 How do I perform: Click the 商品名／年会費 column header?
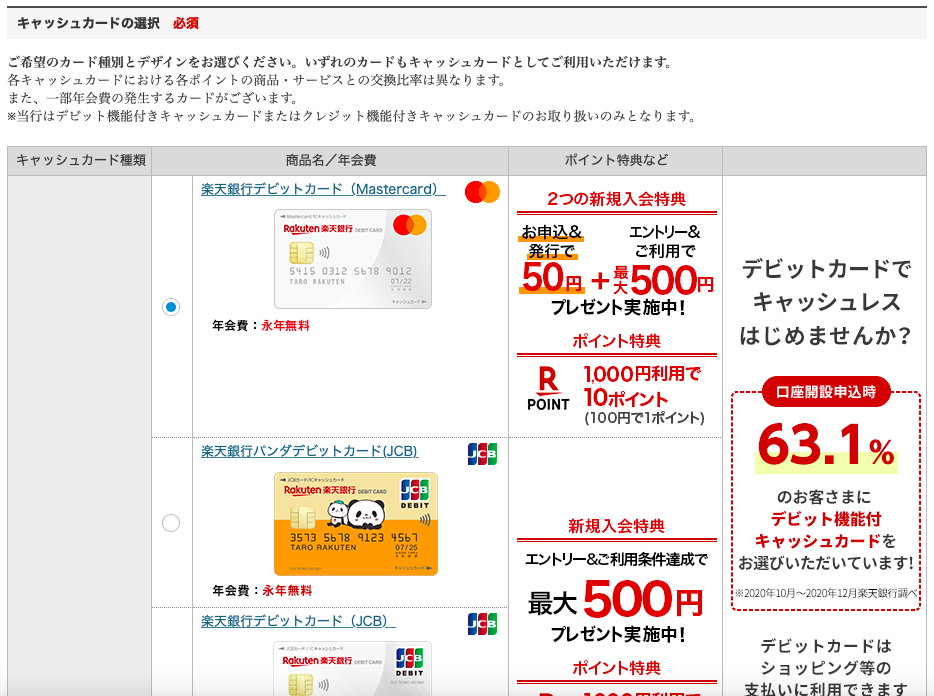(x=331, y=160)
